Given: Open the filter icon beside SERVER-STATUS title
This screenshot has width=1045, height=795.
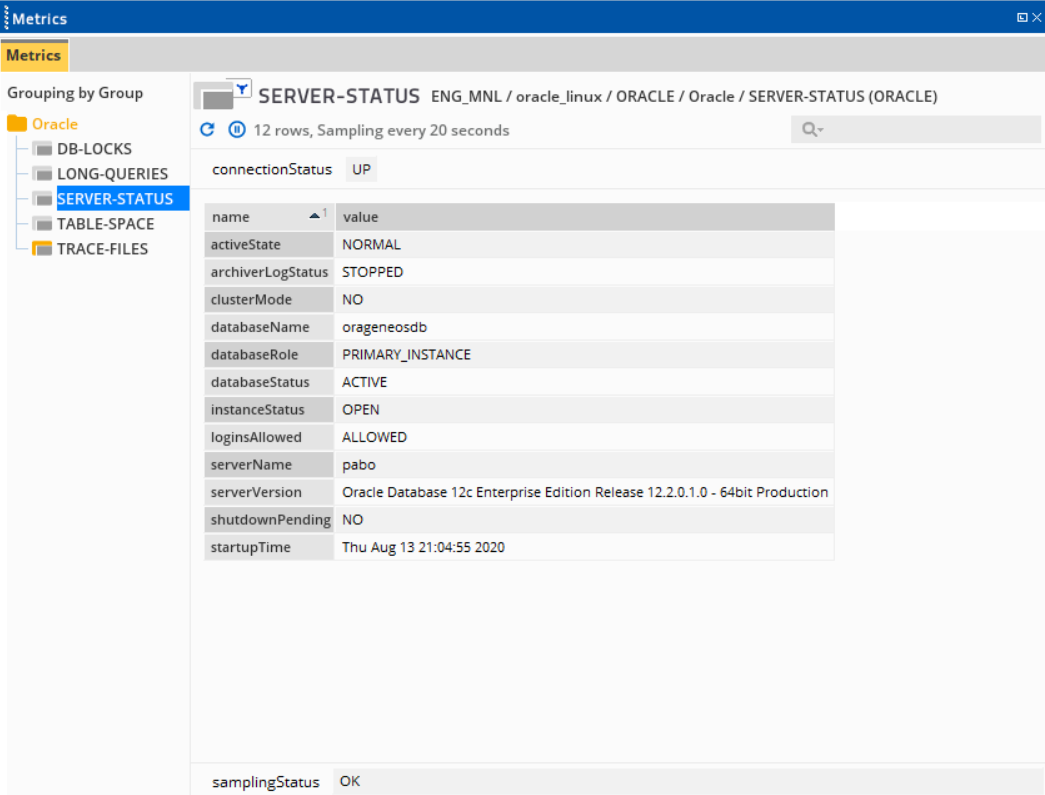Looking at the screenshot, I should (242, 88).
